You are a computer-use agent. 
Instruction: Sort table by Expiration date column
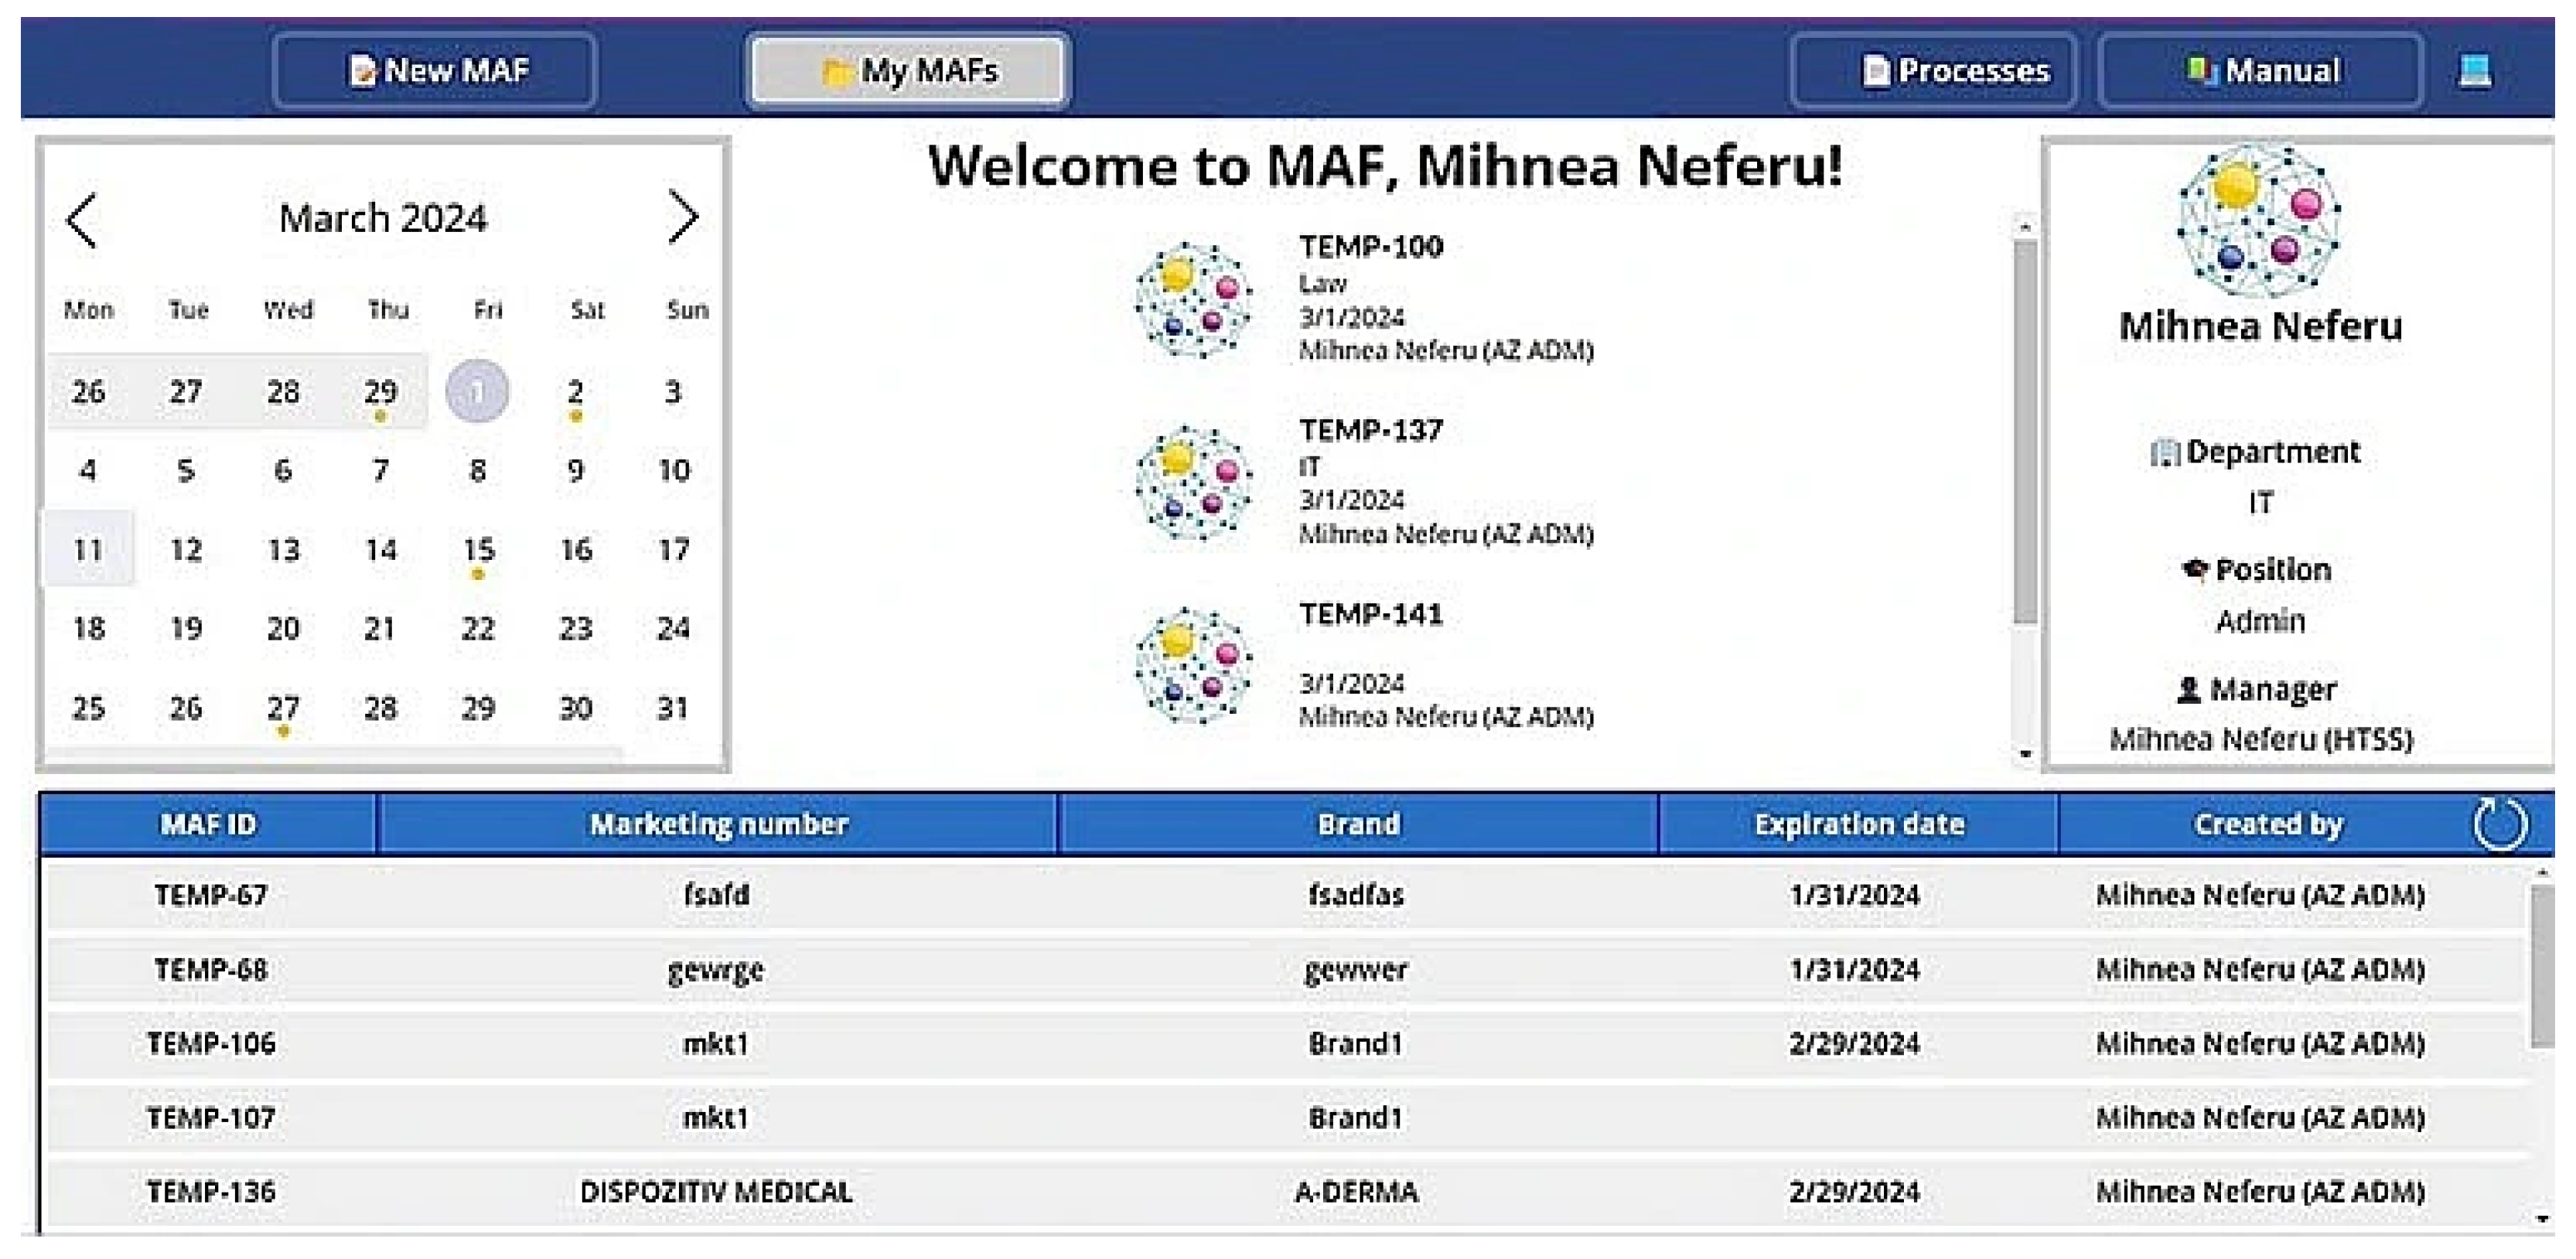pyautogui.click(x=1858, y=825)
